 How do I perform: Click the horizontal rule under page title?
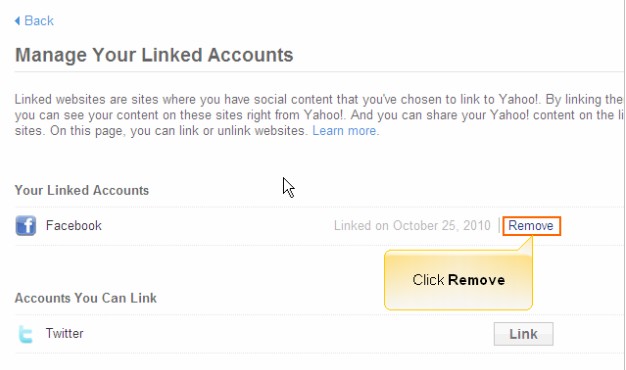[319, 72]
